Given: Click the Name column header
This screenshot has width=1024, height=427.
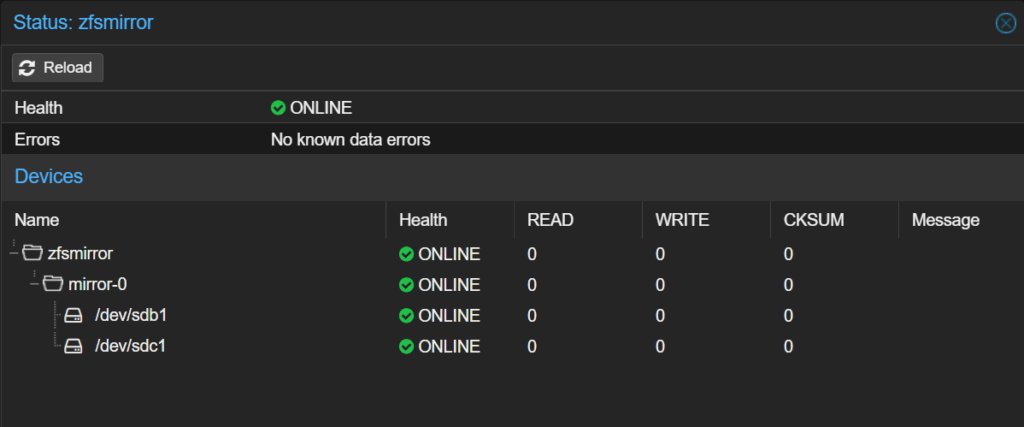Looking at the screenshot, I should pos(37,220).
